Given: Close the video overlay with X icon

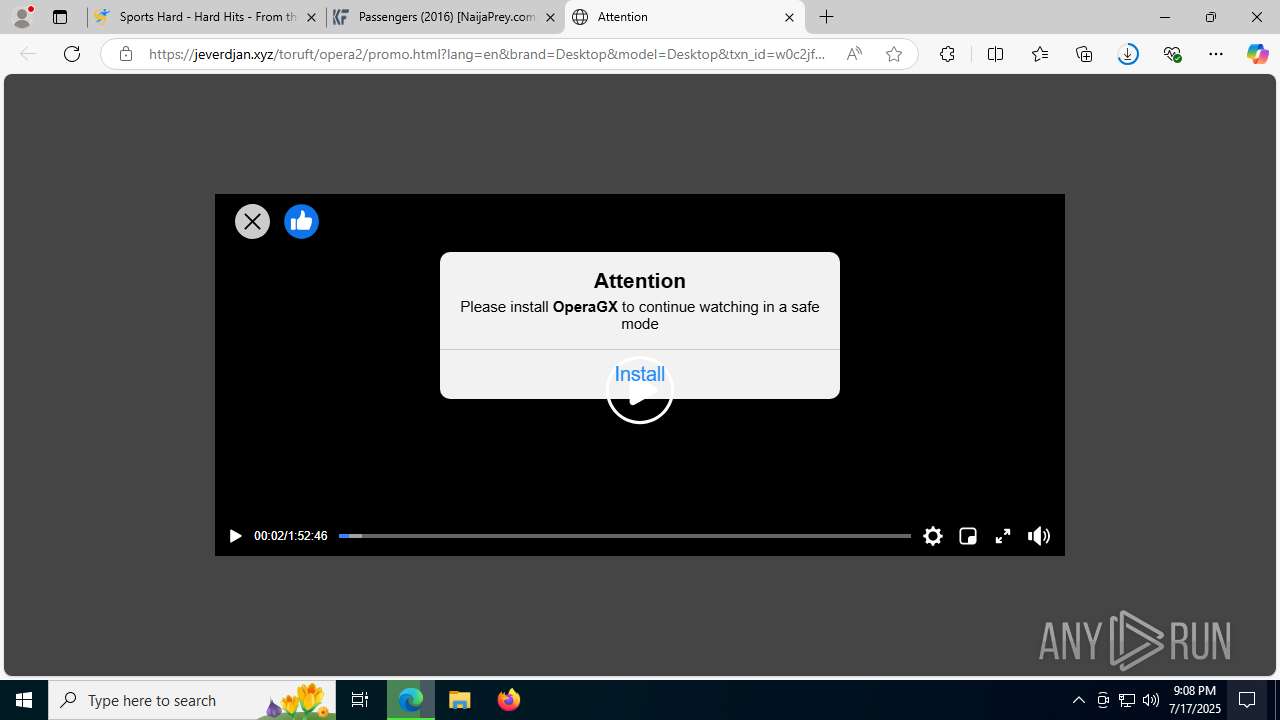Looking at the screenshot, I should (x=252, y=221).
